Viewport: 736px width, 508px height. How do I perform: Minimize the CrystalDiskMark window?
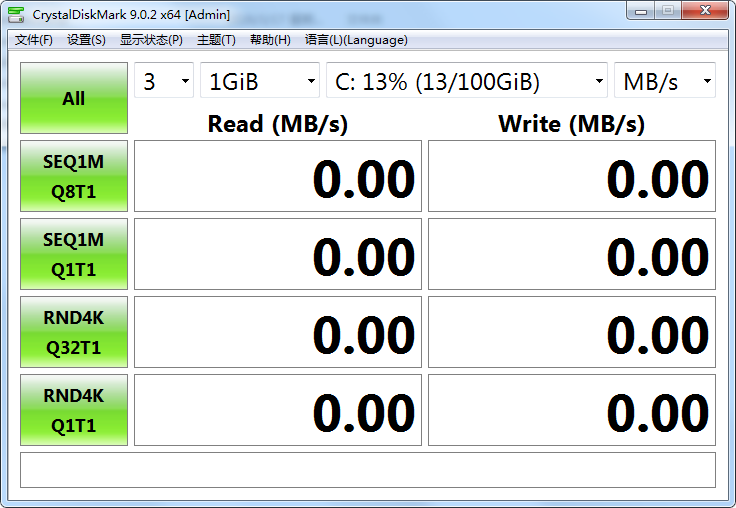(641, 11)
